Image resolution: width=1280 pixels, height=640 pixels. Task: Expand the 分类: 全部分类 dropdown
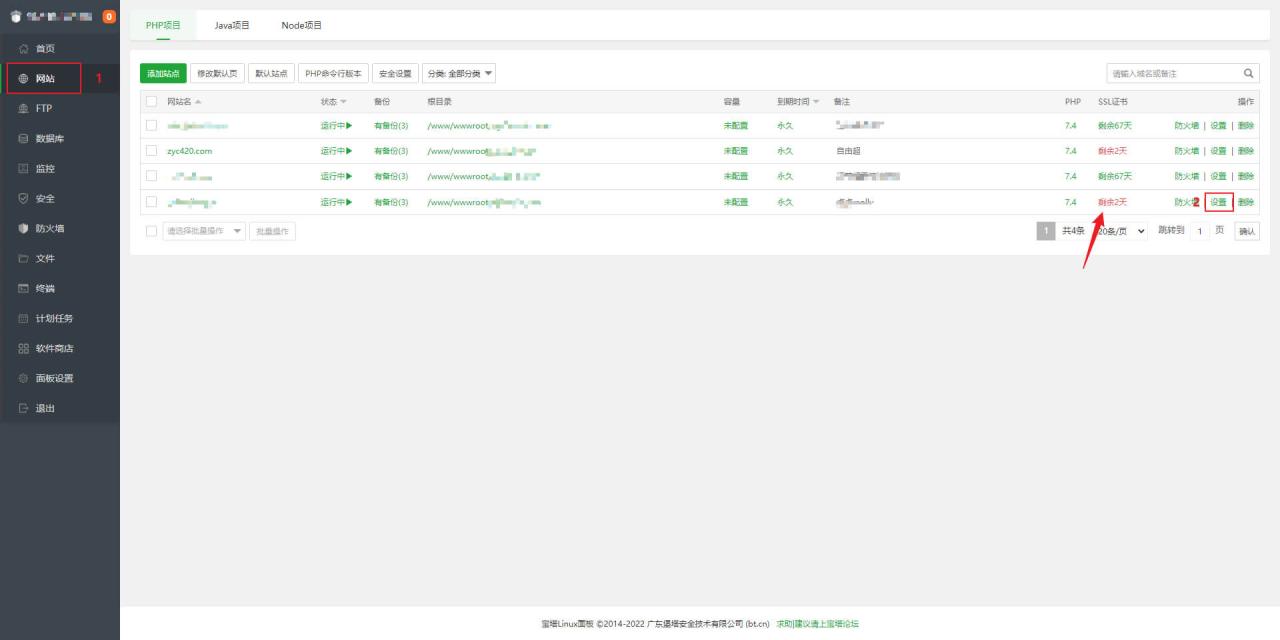[459, 74]
